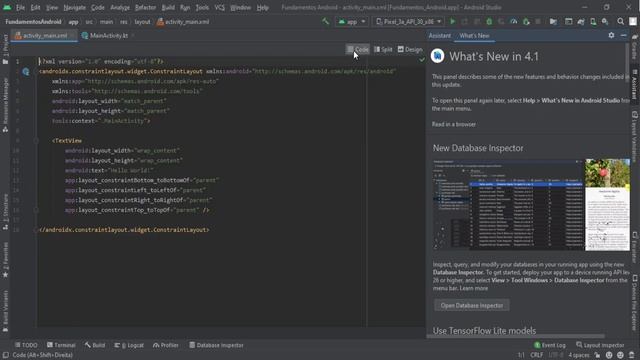Collapse fold marker at layout_constraintTop line
The height and width of the screenshot is (360, 640).
click(x=36, y=210)
